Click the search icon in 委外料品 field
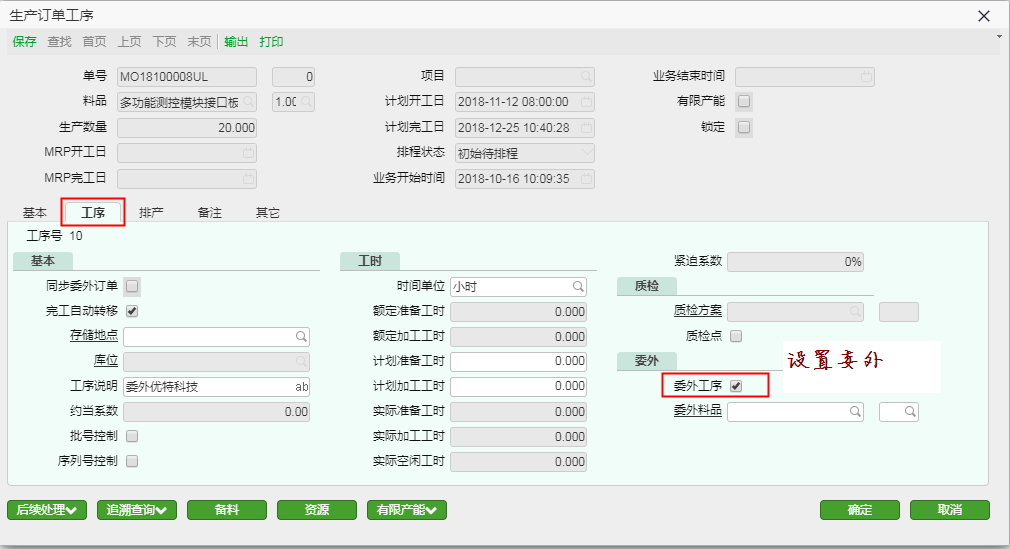 pos(855,411)
